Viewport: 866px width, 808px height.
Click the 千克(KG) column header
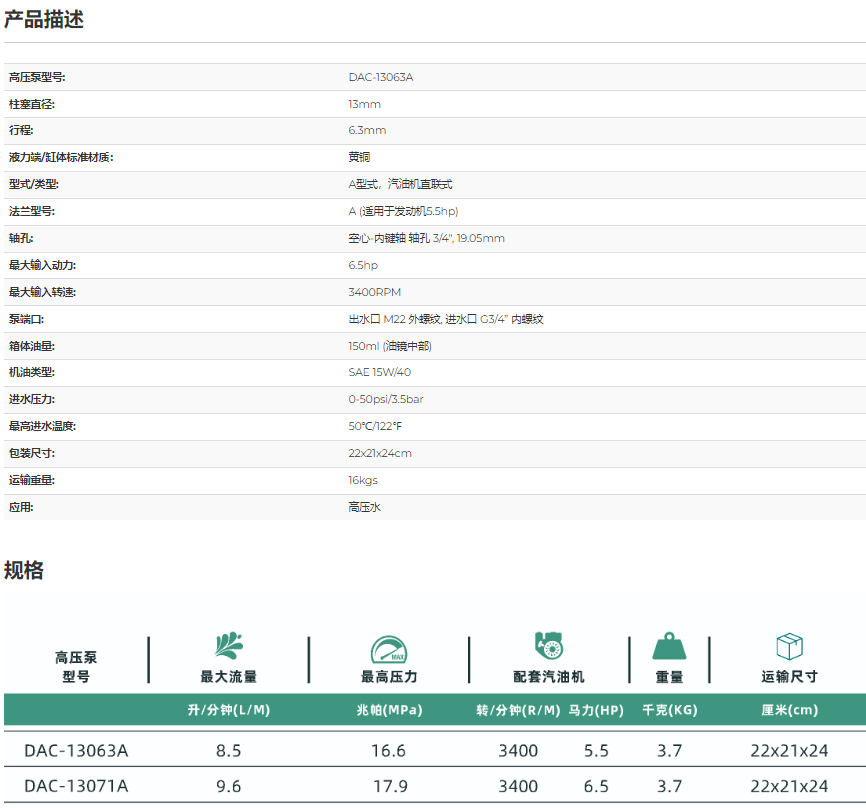pos(669,710)
